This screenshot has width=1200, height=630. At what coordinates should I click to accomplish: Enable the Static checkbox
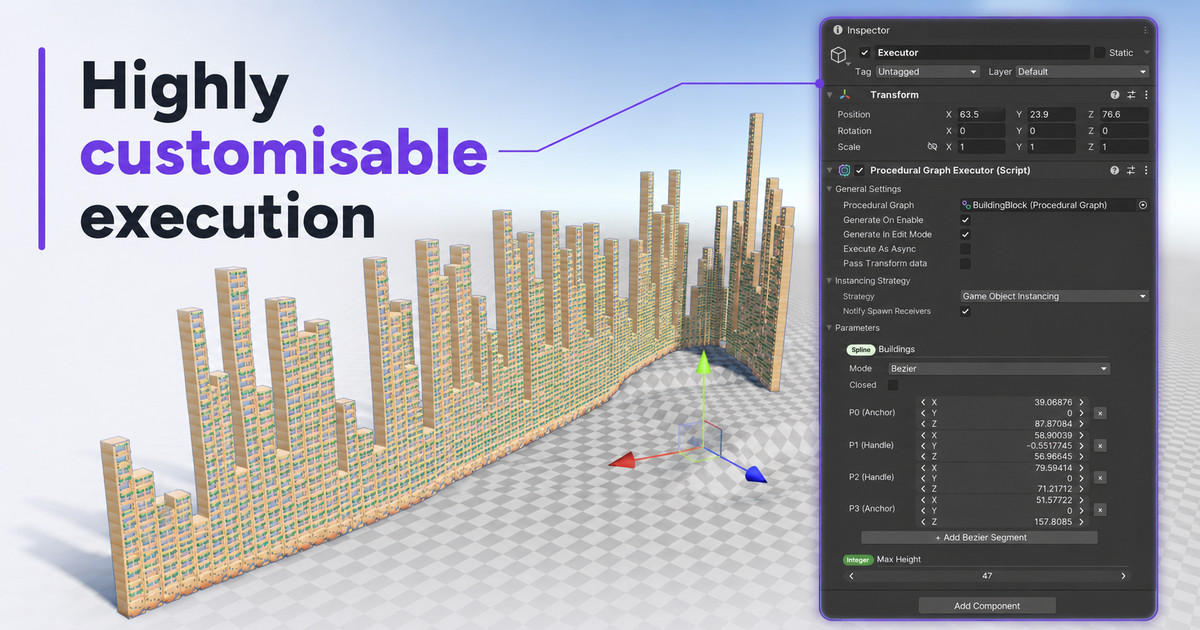1100,52
